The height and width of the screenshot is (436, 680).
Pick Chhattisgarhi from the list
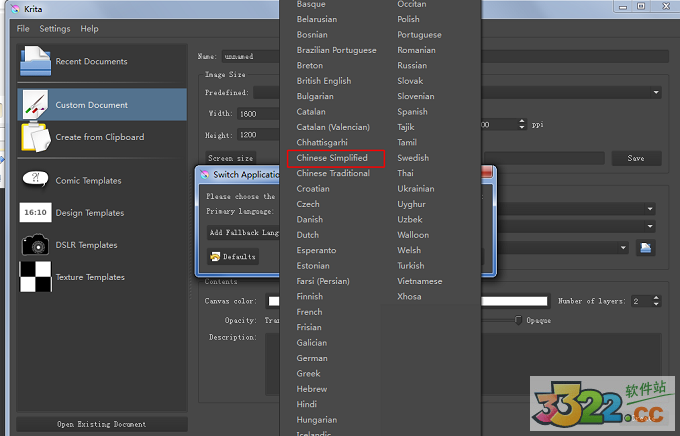click(x=322, y=142)
